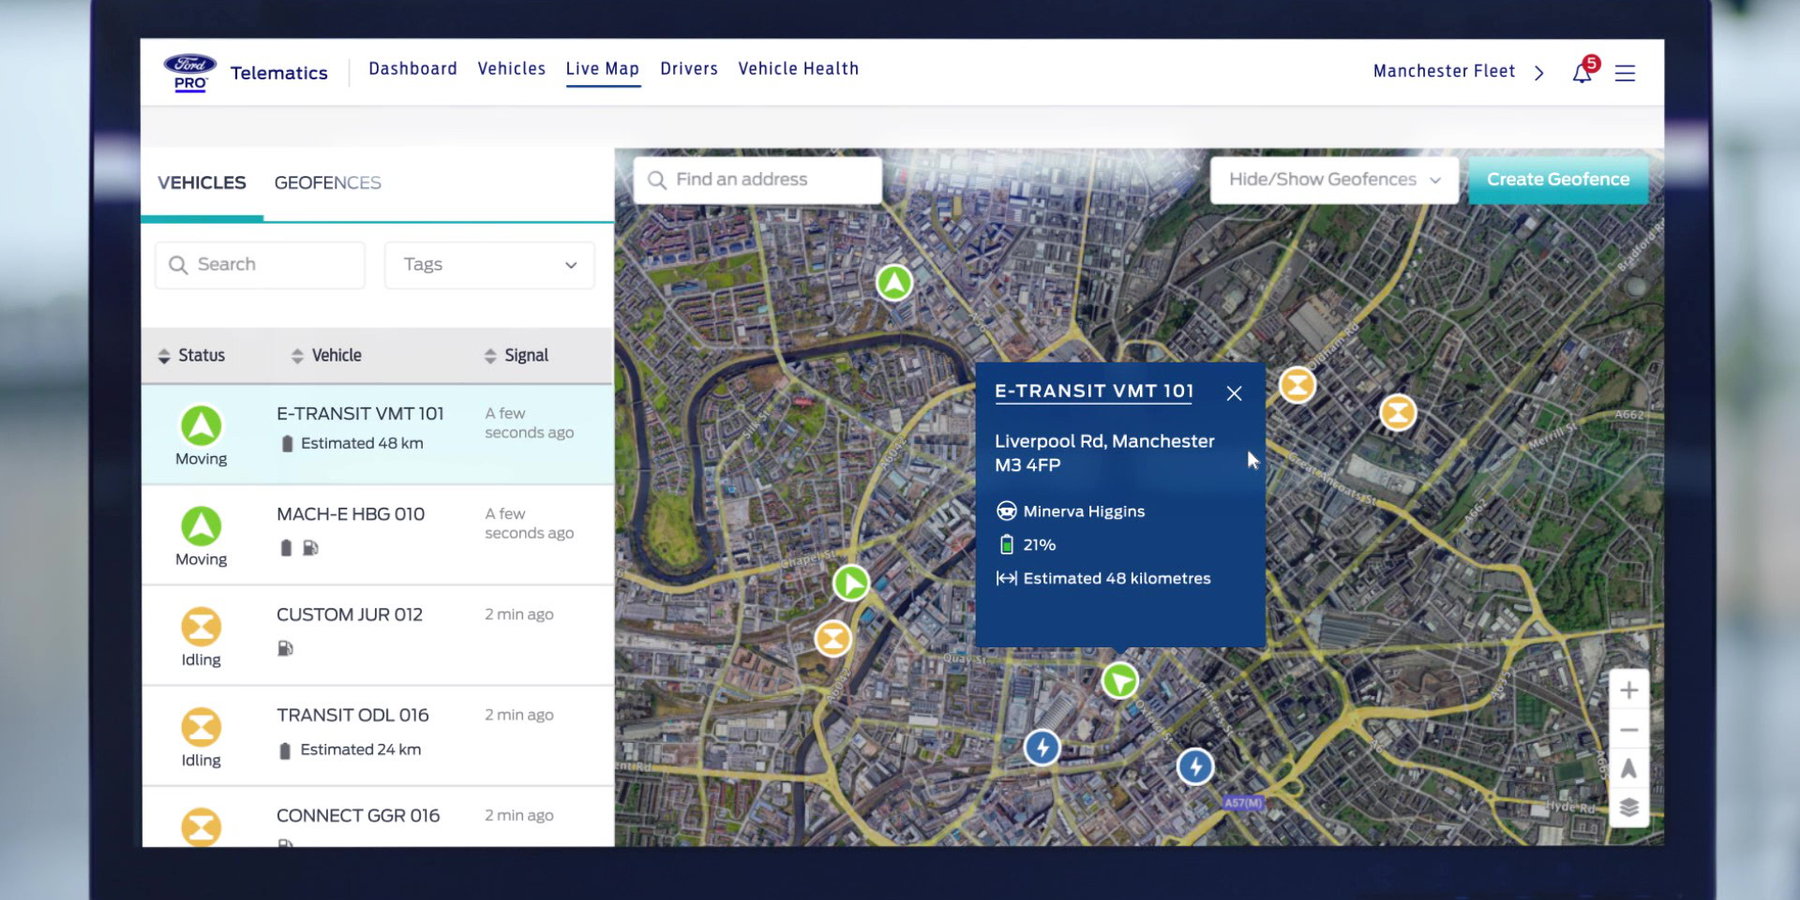Click TRANSIT ODL 016 battery icon
1800x900 pixels.
pyautogui.click(x=285, y=750)
